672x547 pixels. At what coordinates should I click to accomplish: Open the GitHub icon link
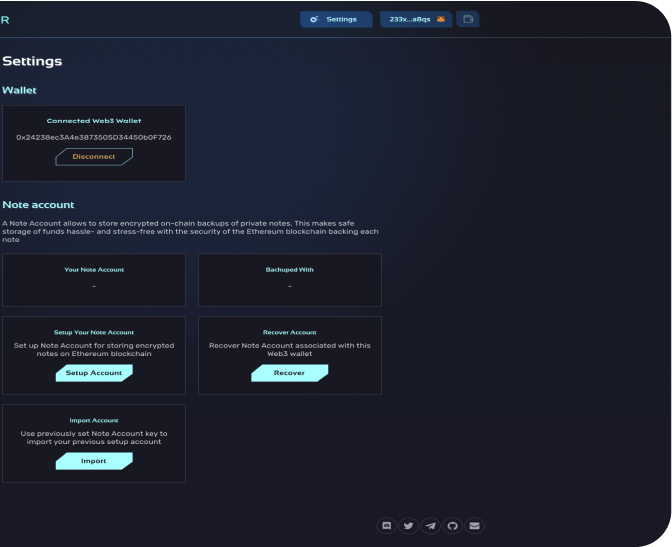coord(453,526)
